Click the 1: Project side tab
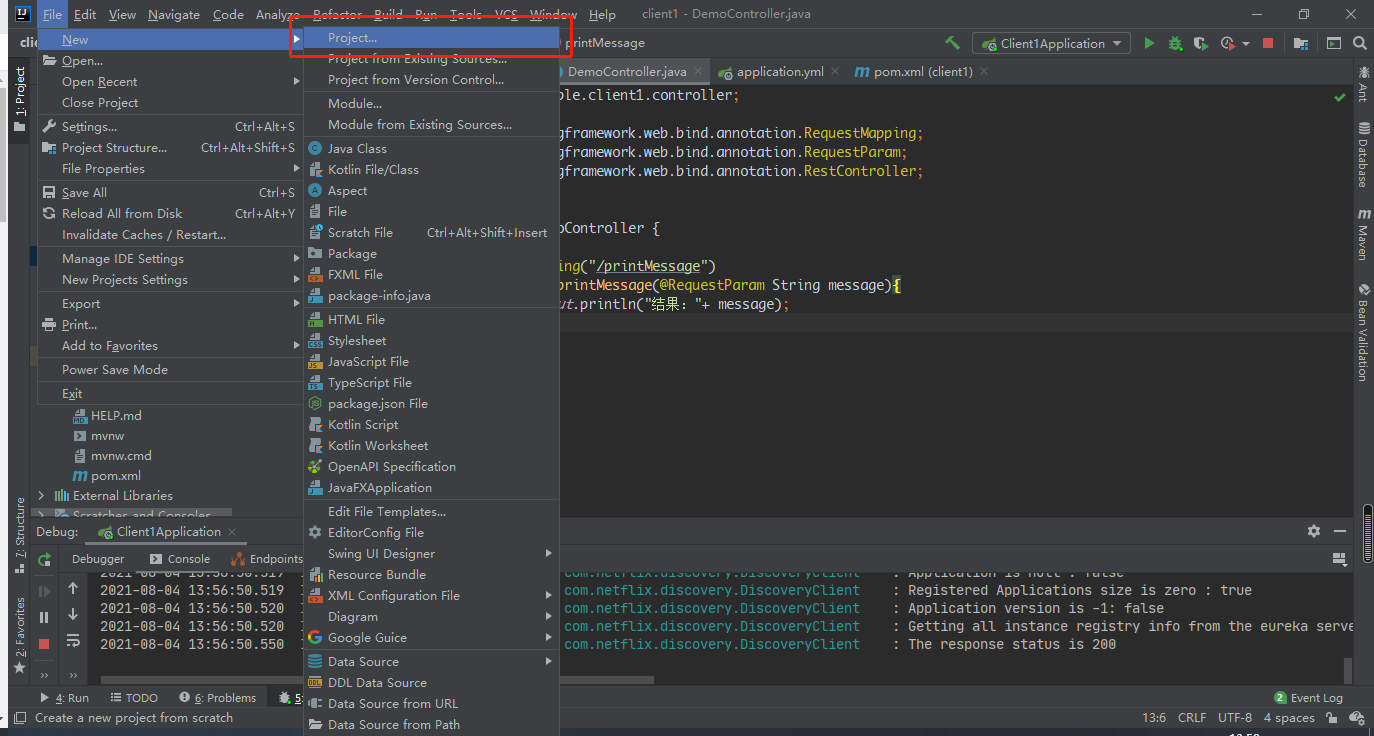Screen dimensions: 1374x736 (x=19, y=100)
